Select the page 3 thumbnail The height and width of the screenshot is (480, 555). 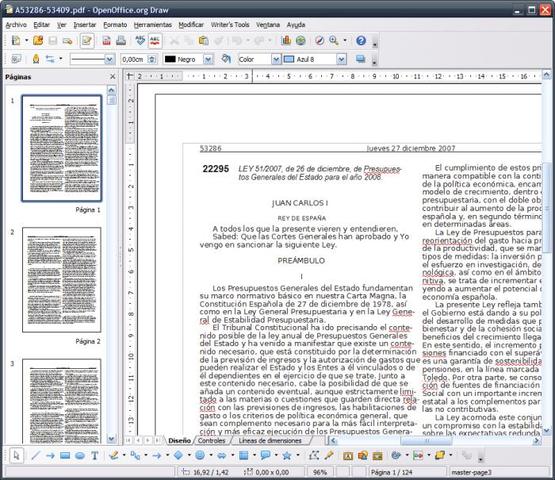tap(62, 401)
